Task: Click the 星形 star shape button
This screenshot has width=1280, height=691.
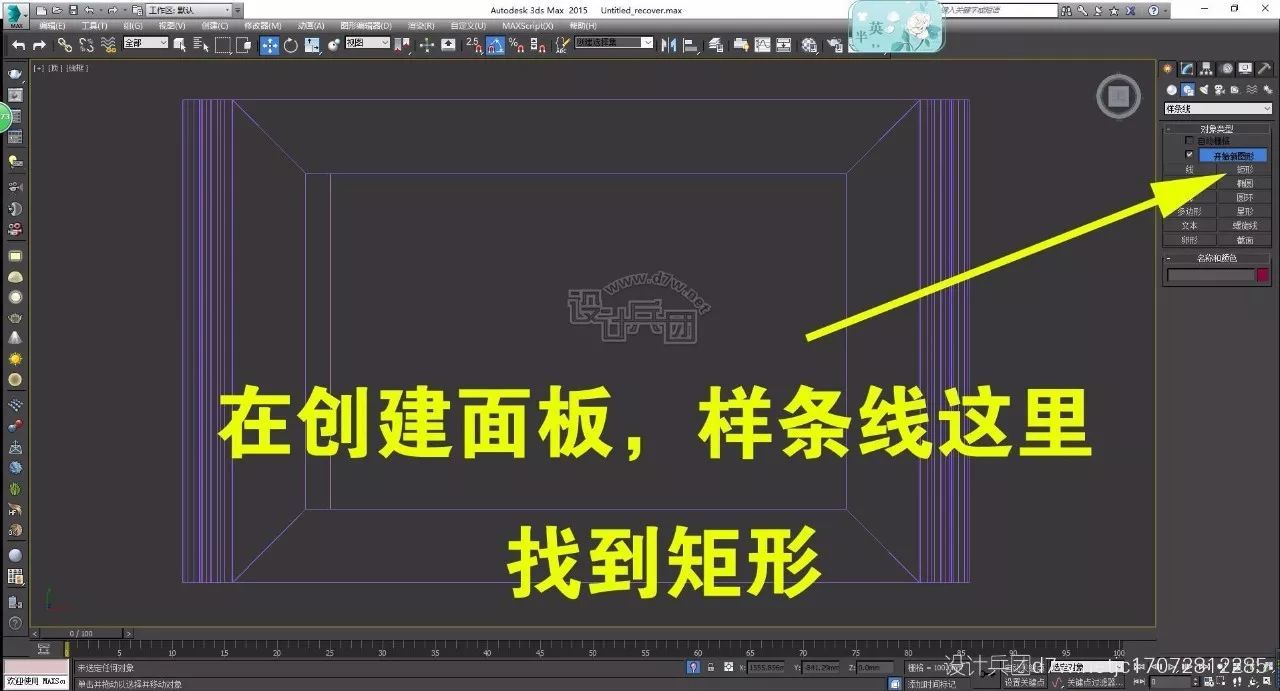Action: [1245, 211]
